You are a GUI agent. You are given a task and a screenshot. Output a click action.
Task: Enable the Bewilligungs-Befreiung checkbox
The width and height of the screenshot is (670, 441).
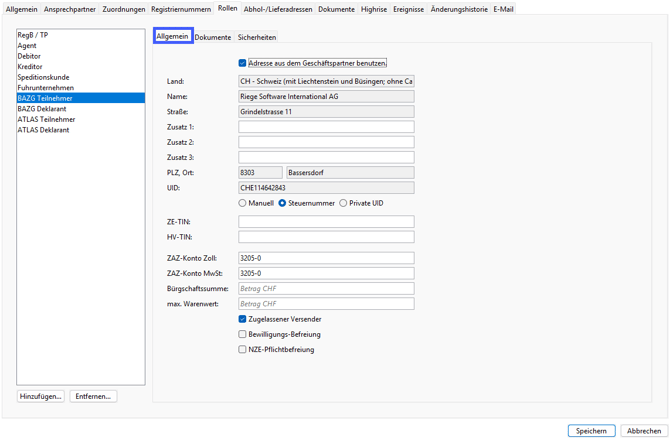242,334
